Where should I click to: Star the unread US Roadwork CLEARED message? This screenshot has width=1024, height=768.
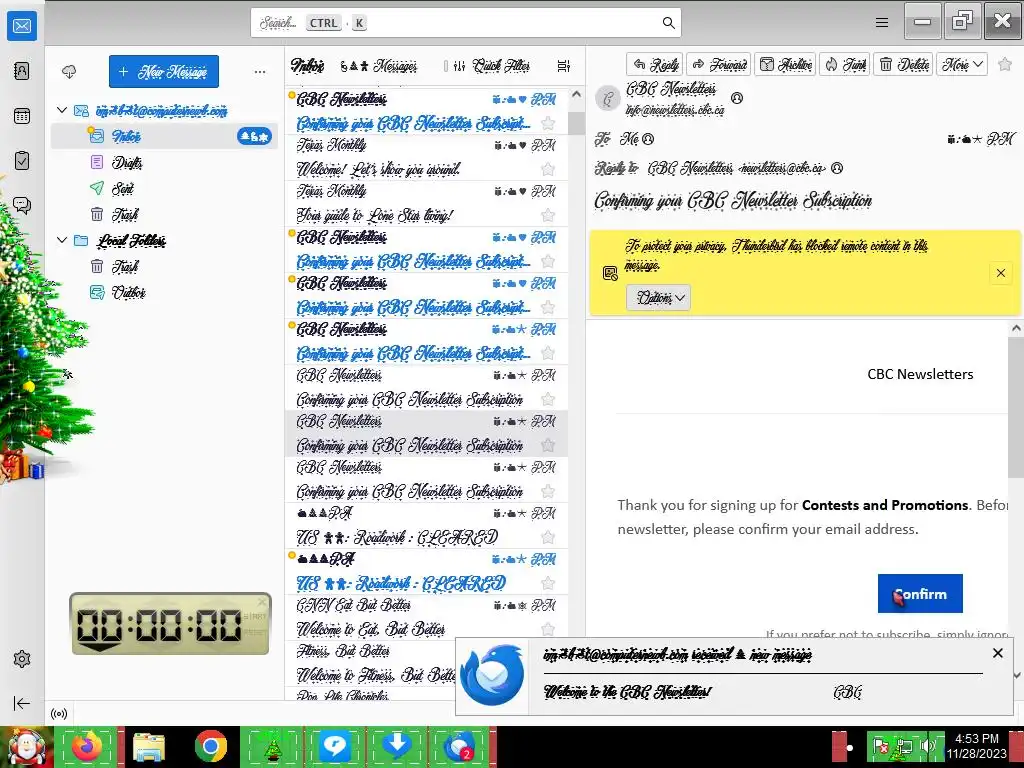[548, 583]
